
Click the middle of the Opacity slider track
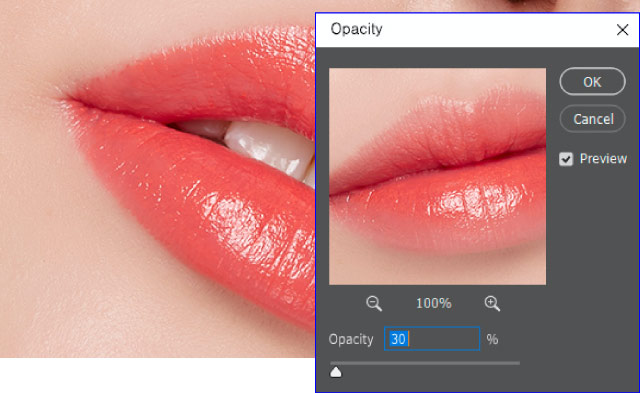pyautogui.click(x=425, y=362)
